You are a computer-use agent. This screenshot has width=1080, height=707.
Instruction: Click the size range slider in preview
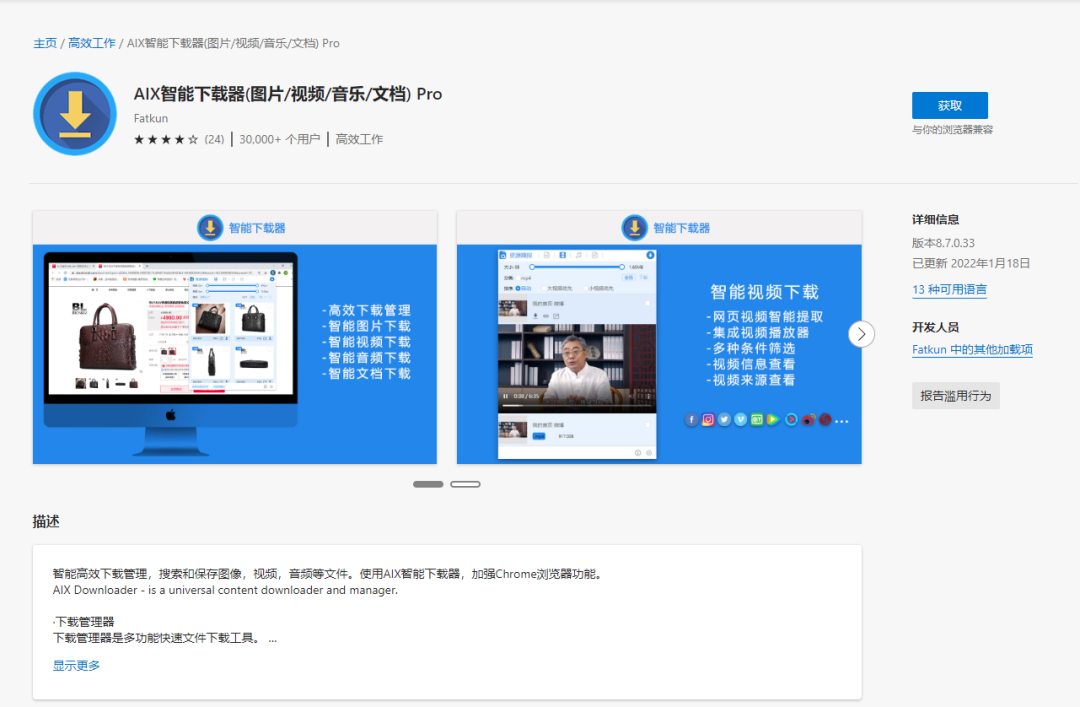pyautogui.click(x=576, y=267)
